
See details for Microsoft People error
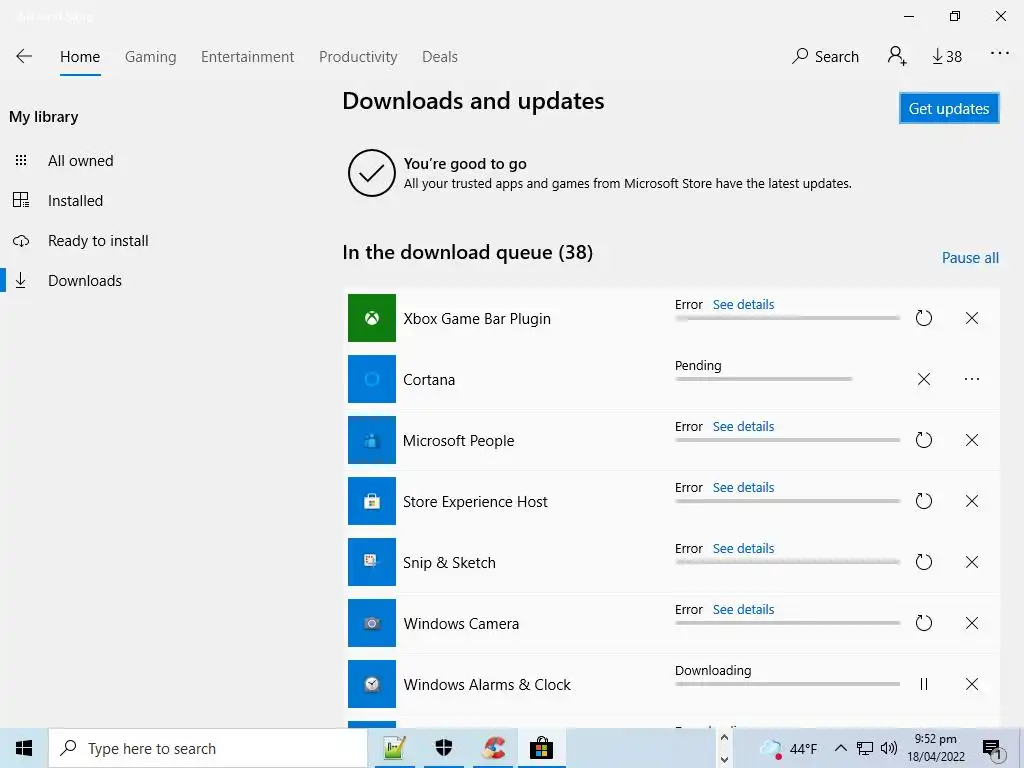[743, 426]
